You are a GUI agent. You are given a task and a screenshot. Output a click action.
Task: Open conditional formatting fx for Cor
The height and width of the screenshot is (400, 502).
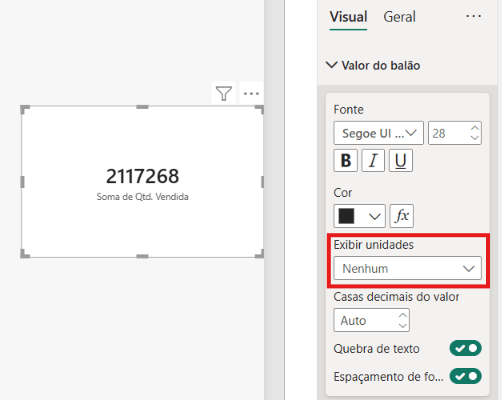402,216
